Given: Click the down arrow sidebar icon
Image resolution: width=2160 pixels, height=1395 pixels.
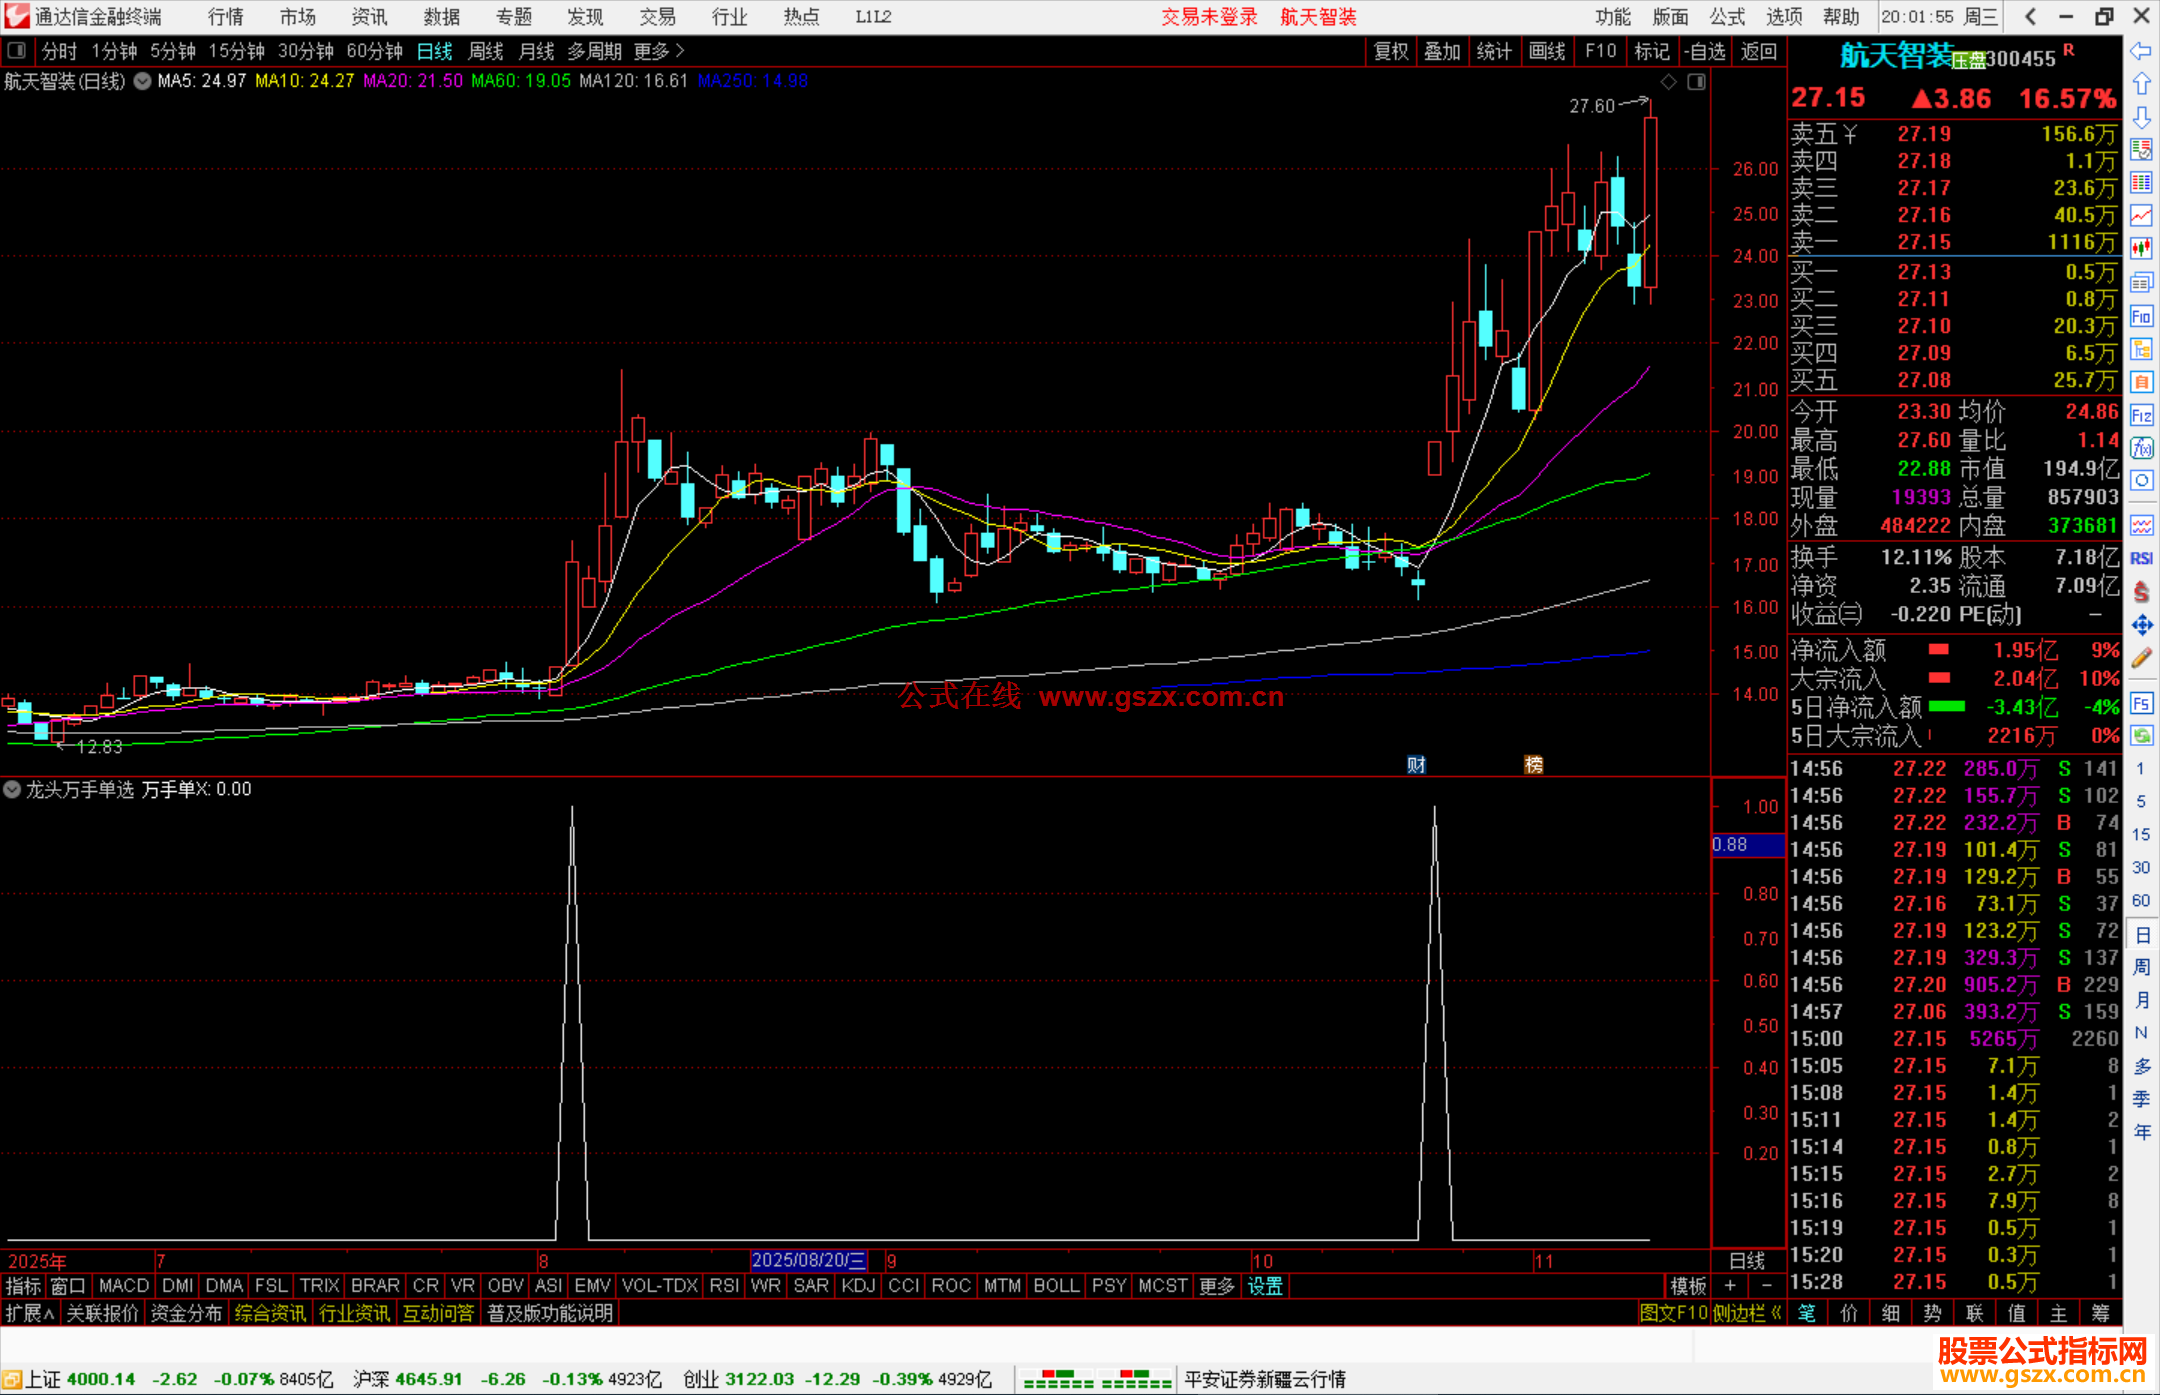Looking at the screenshot, I should coord(2140,117).
